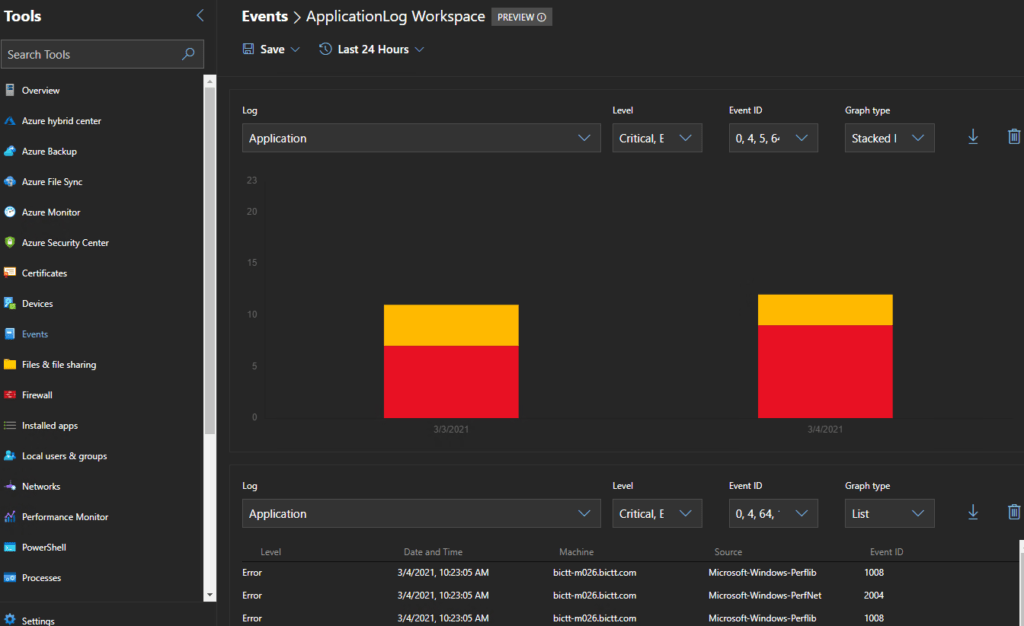
Task: Download the stacked bar chart panel data
Action: point(973,136)
